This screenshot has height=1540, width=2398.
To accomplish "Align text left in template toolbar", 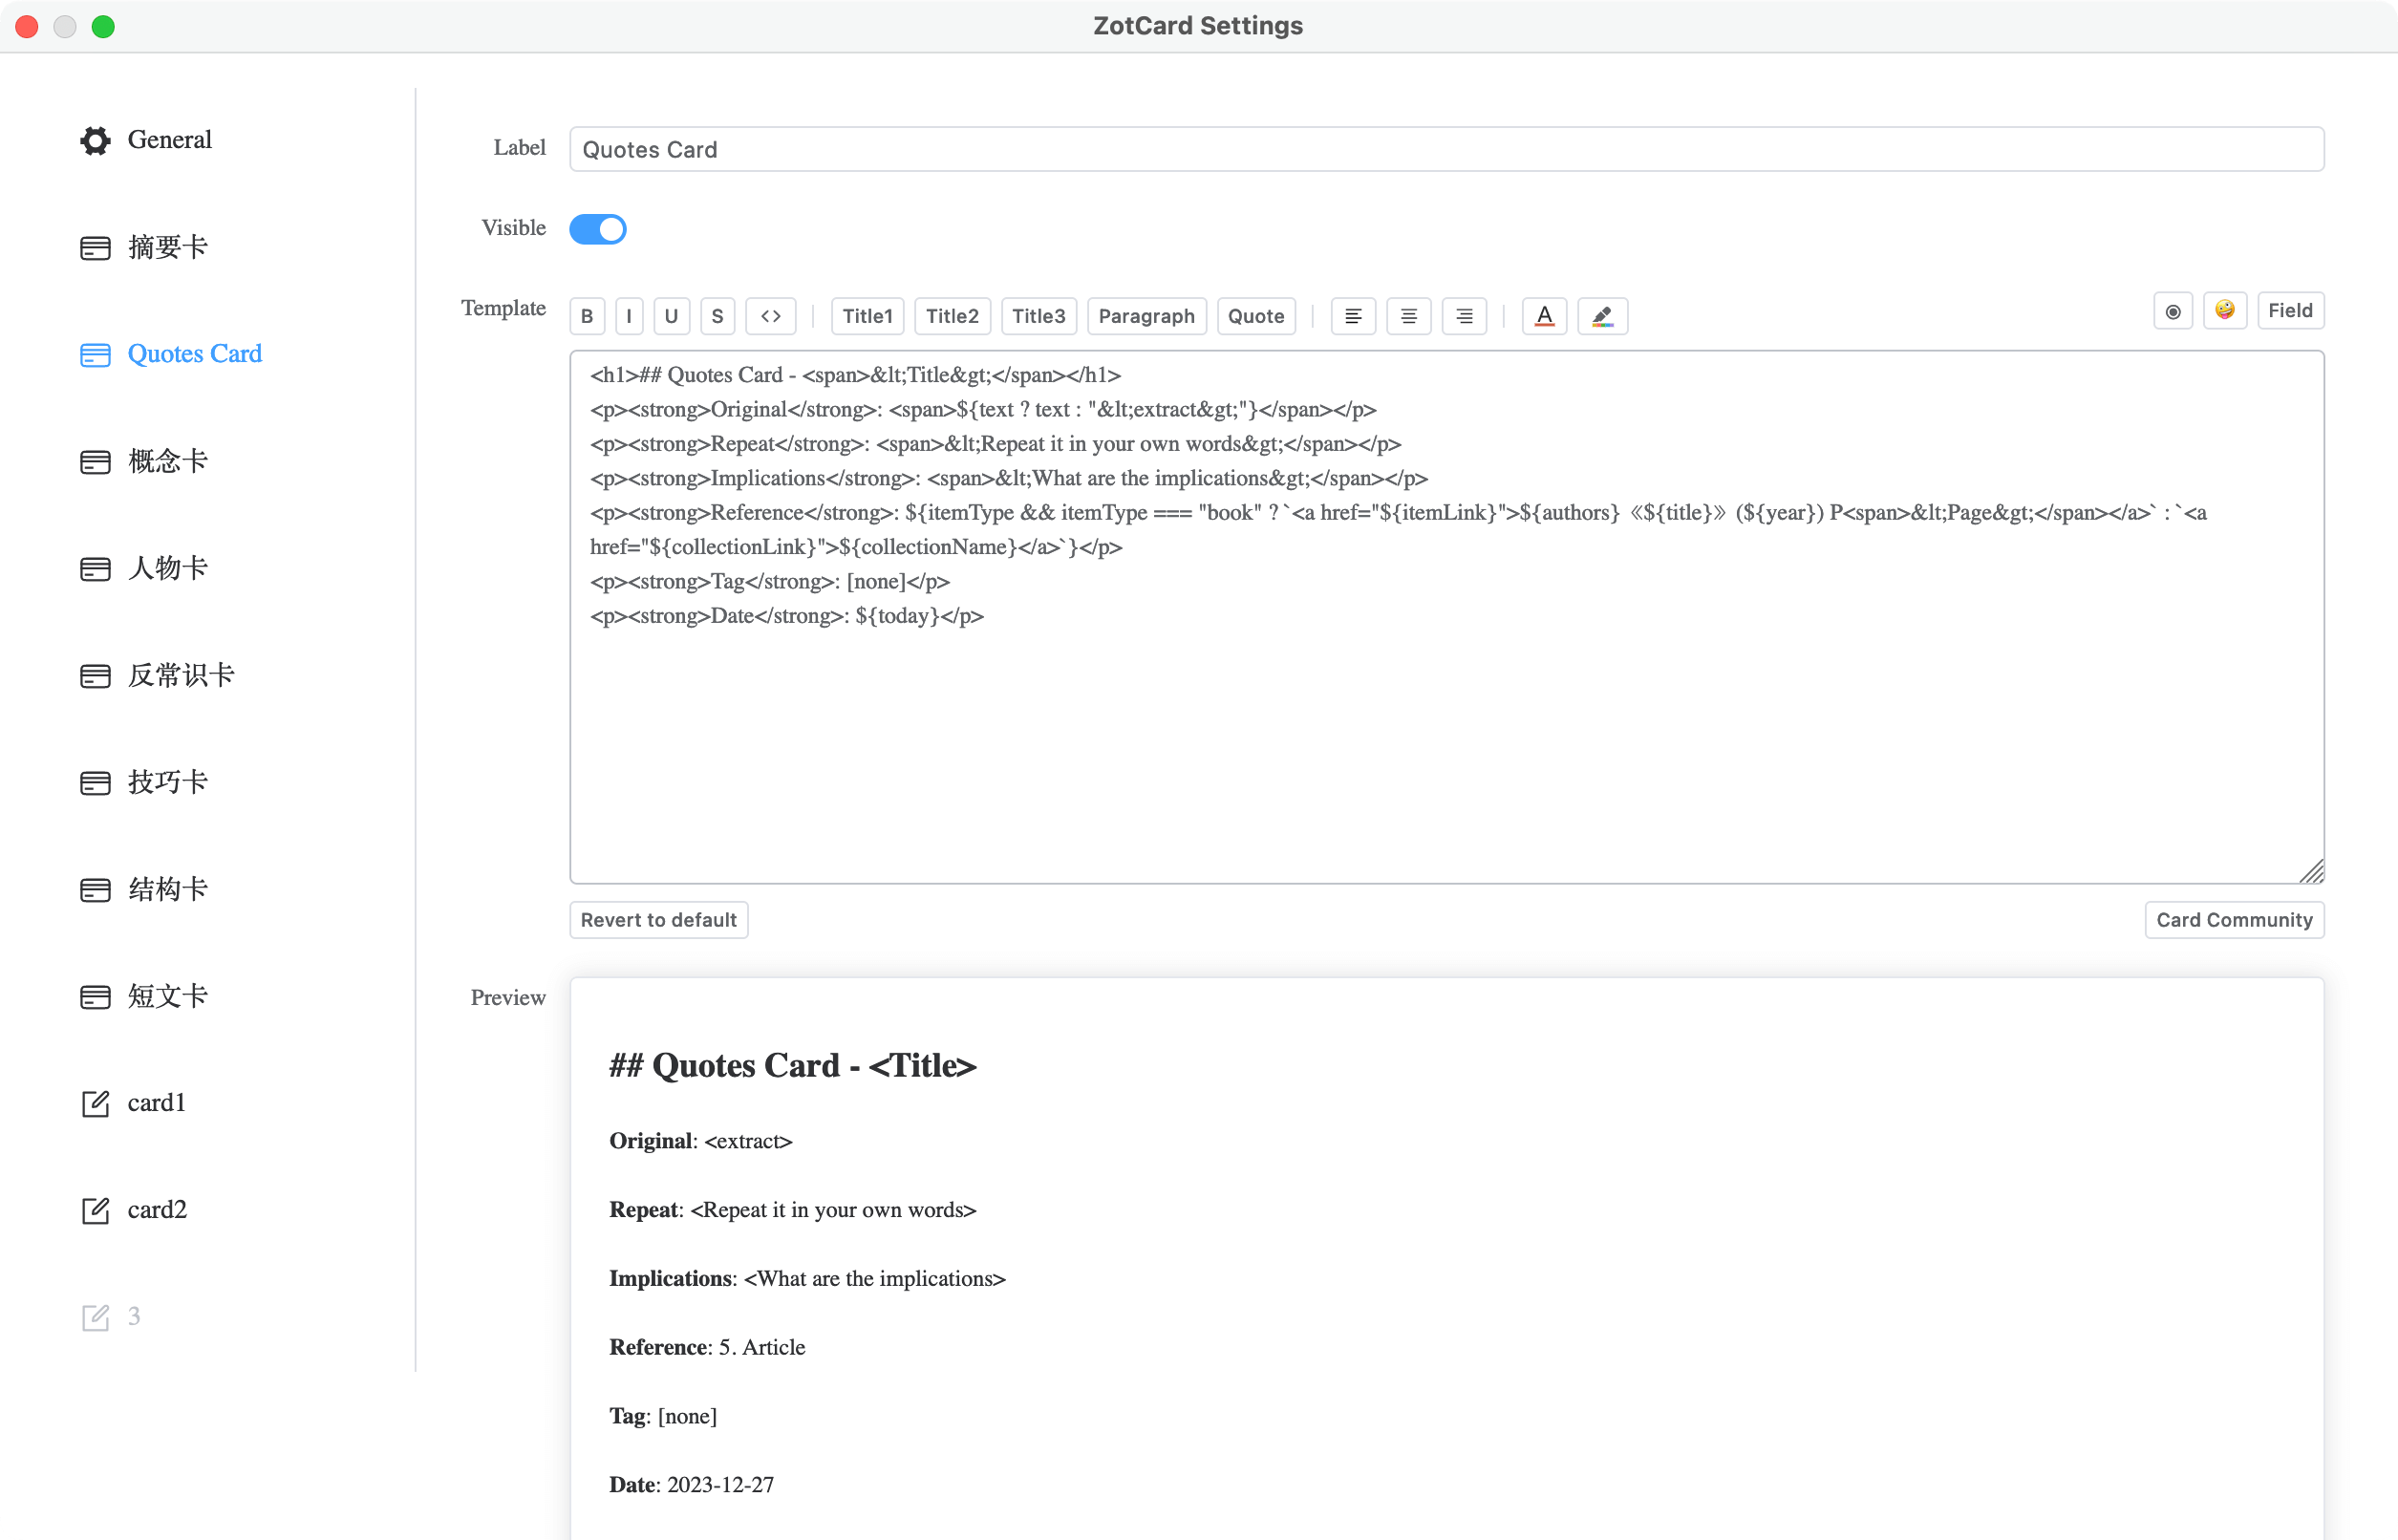I will [x=1353, y=316].
